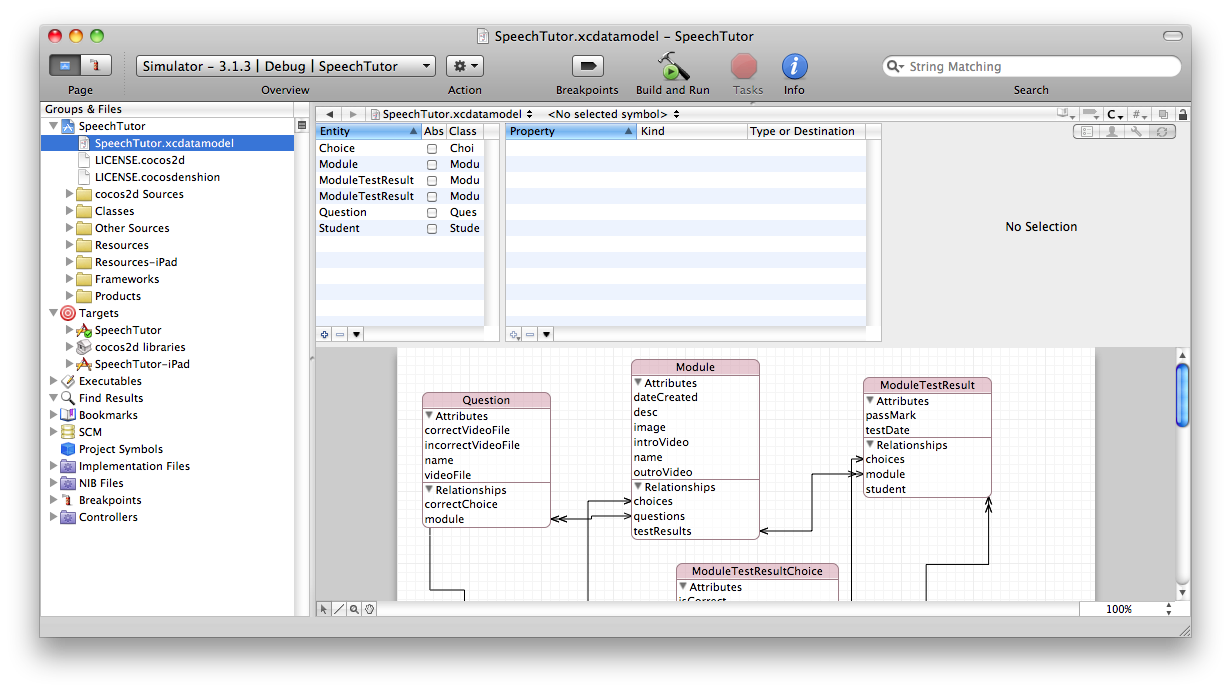The width and height of the screenshot is (1231, 692).
Task: Sort by the Property column header
Action: coord(571,131)
